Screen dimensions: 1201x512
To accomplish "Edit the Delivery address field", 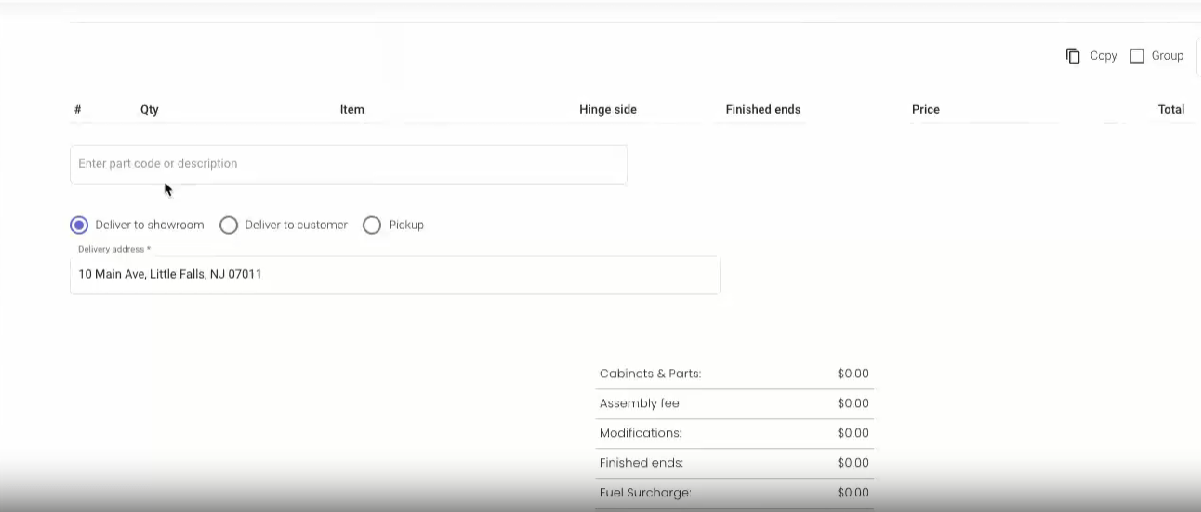I will click(395, 274).
